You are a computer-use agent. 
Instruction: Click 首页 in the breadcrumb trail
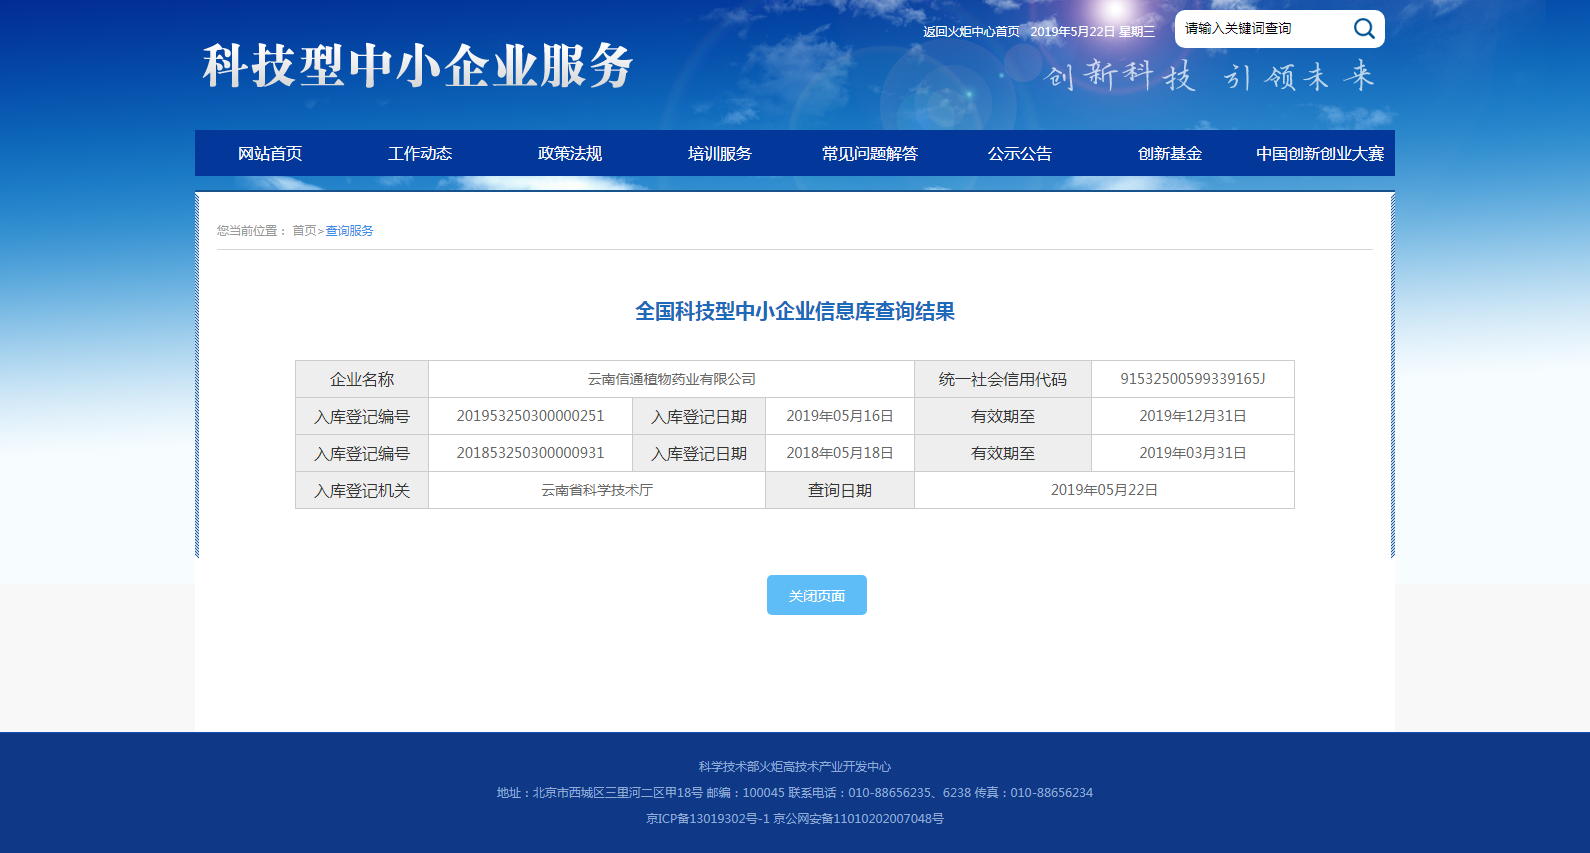coord(304,231)
